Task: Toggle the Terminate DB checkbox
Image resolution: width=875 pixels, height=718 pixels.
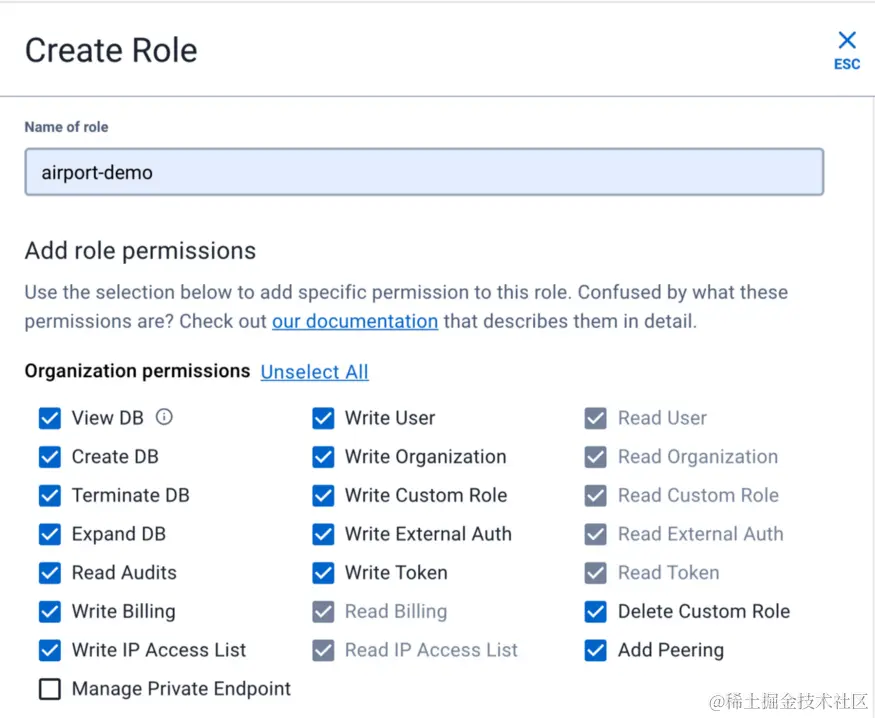Action: pos(50,495)
